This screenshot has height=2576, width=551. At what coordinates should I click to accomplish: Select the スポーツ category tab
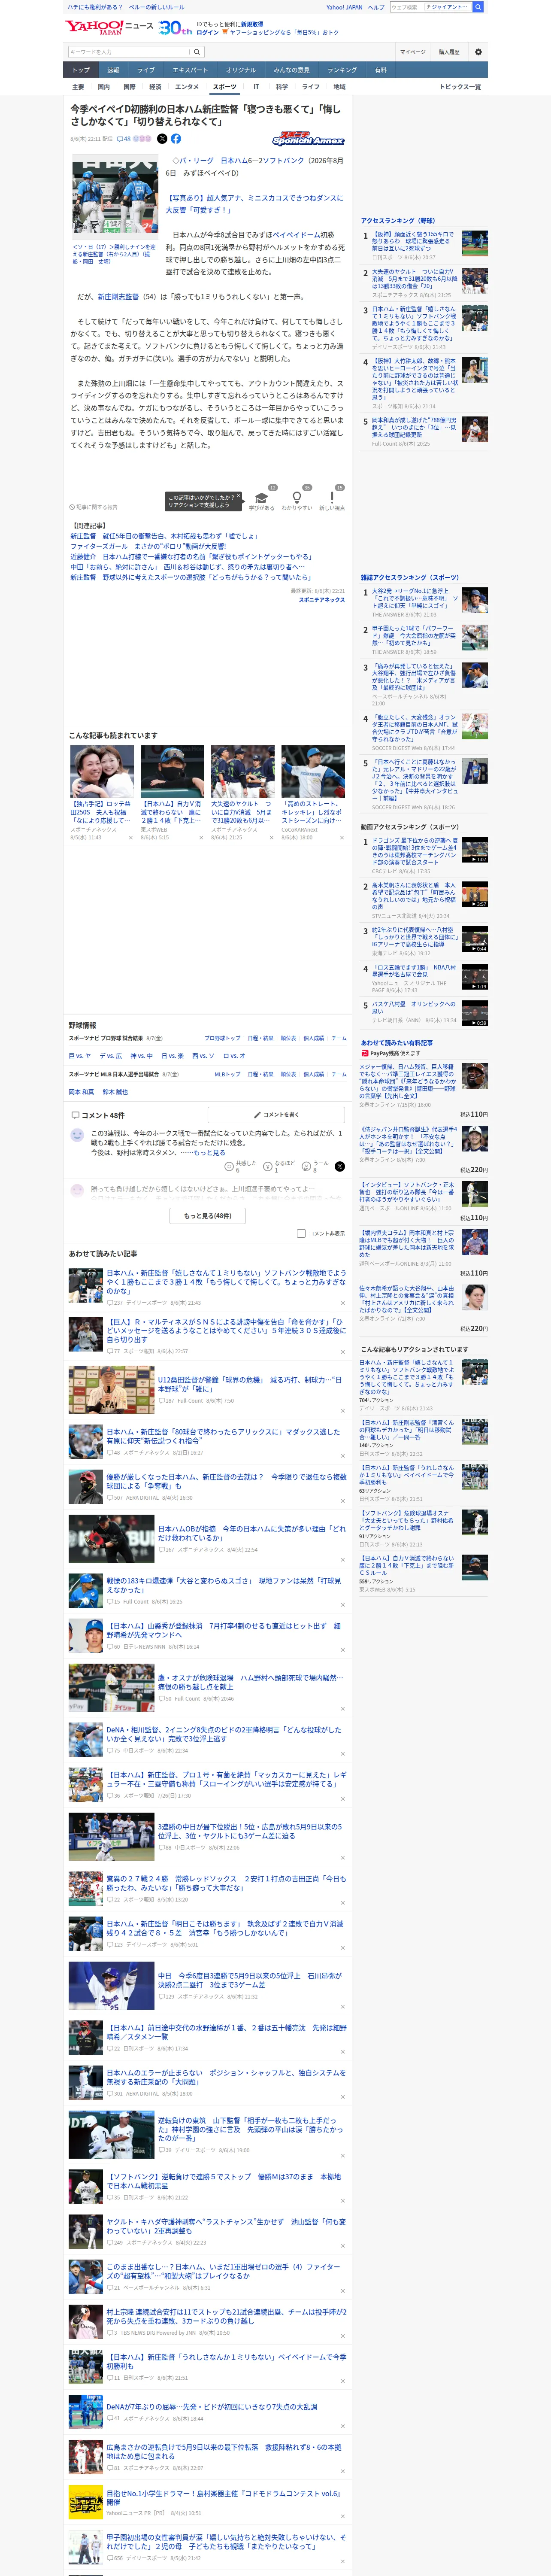tap(225, 87)
